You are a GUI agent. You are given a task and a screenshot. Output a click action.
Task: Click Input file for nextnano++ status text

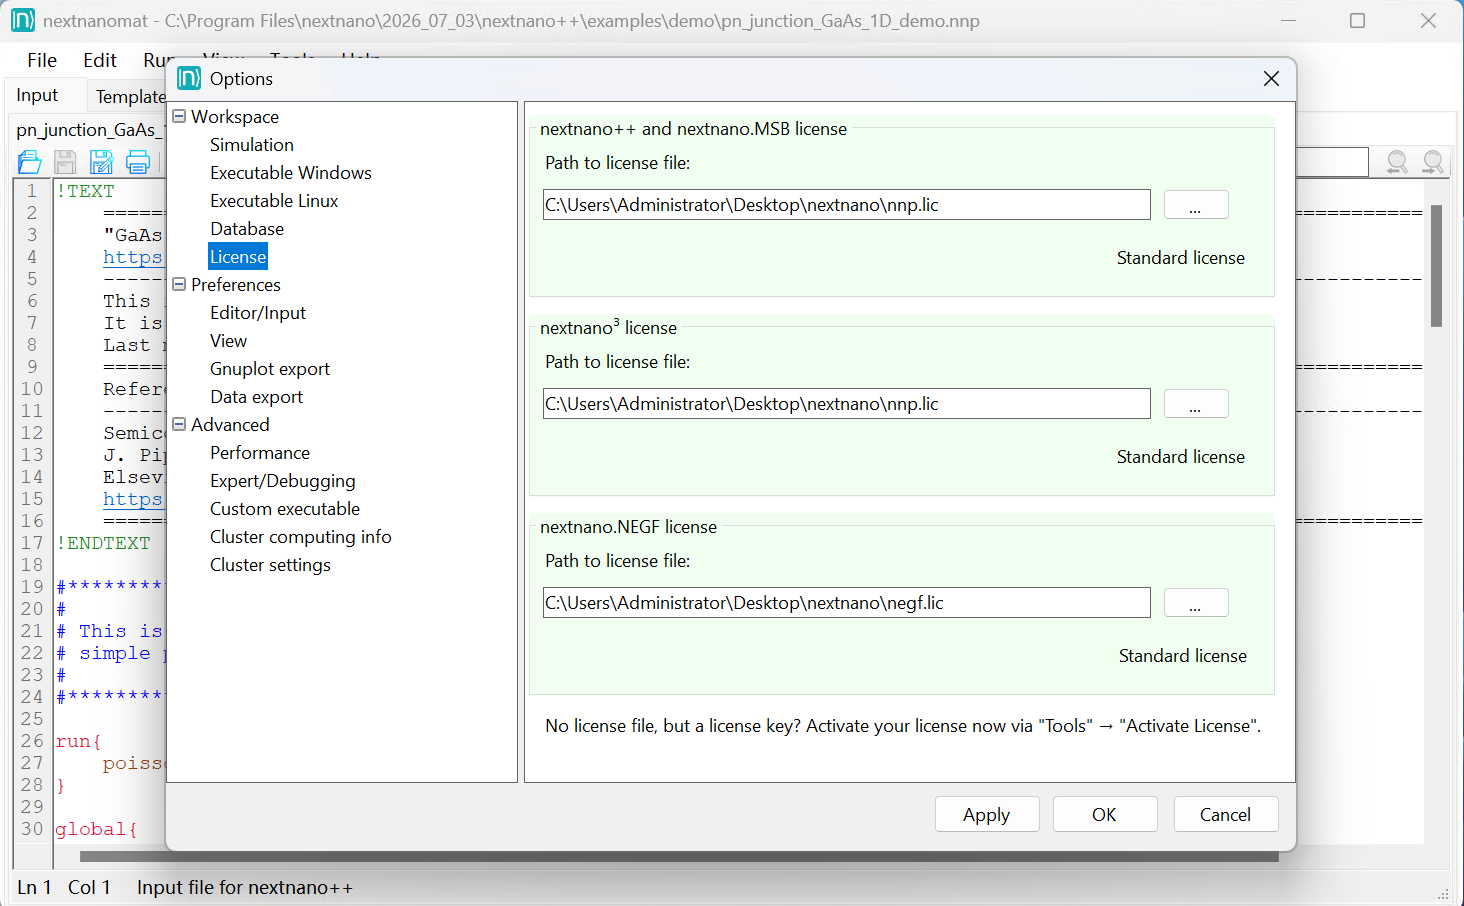[245, 887]
